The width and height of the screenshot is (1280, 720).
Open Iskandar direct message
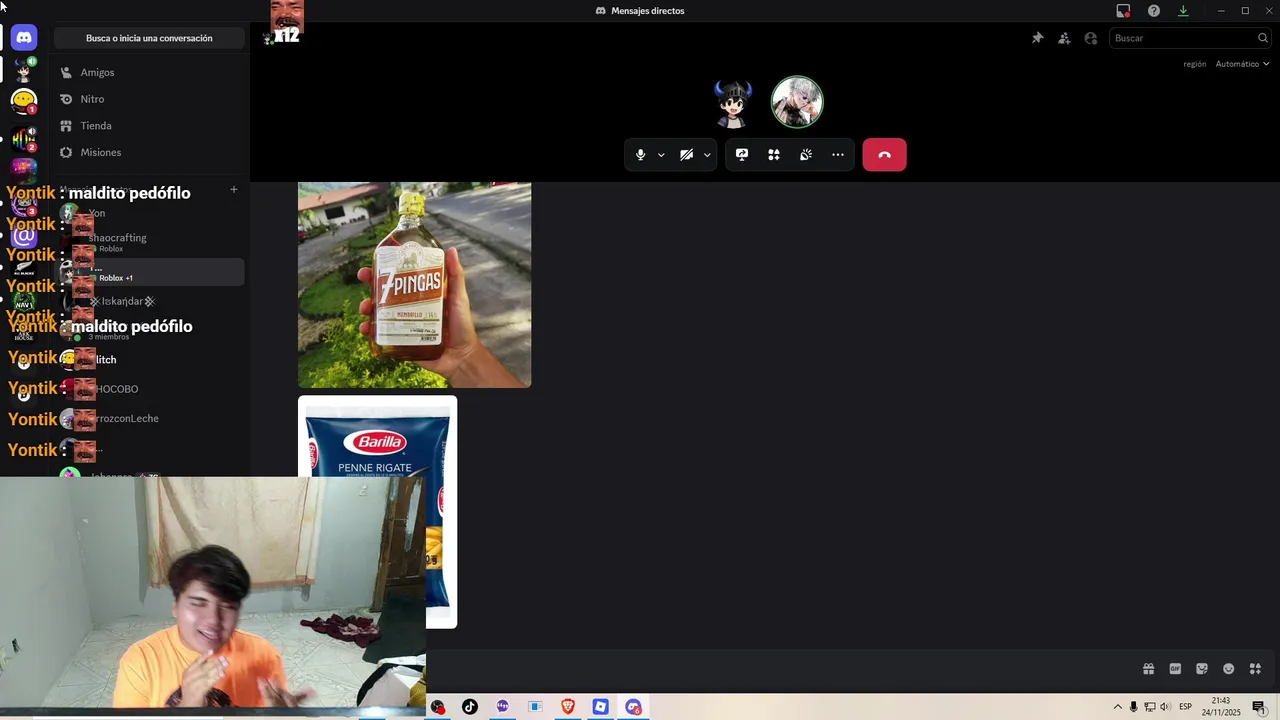pos(149,301)
